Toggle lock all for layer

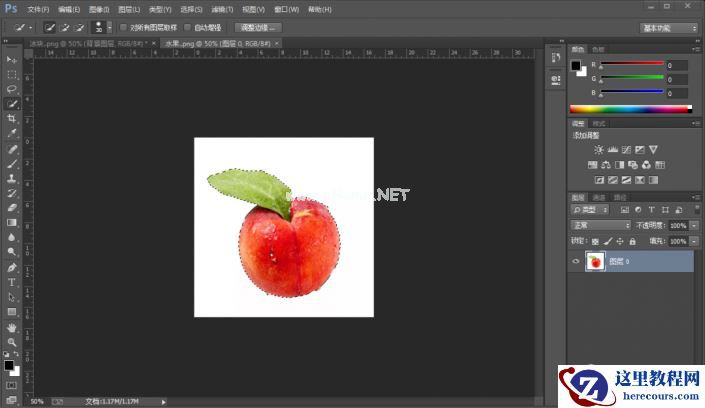[x=633, y=242]
